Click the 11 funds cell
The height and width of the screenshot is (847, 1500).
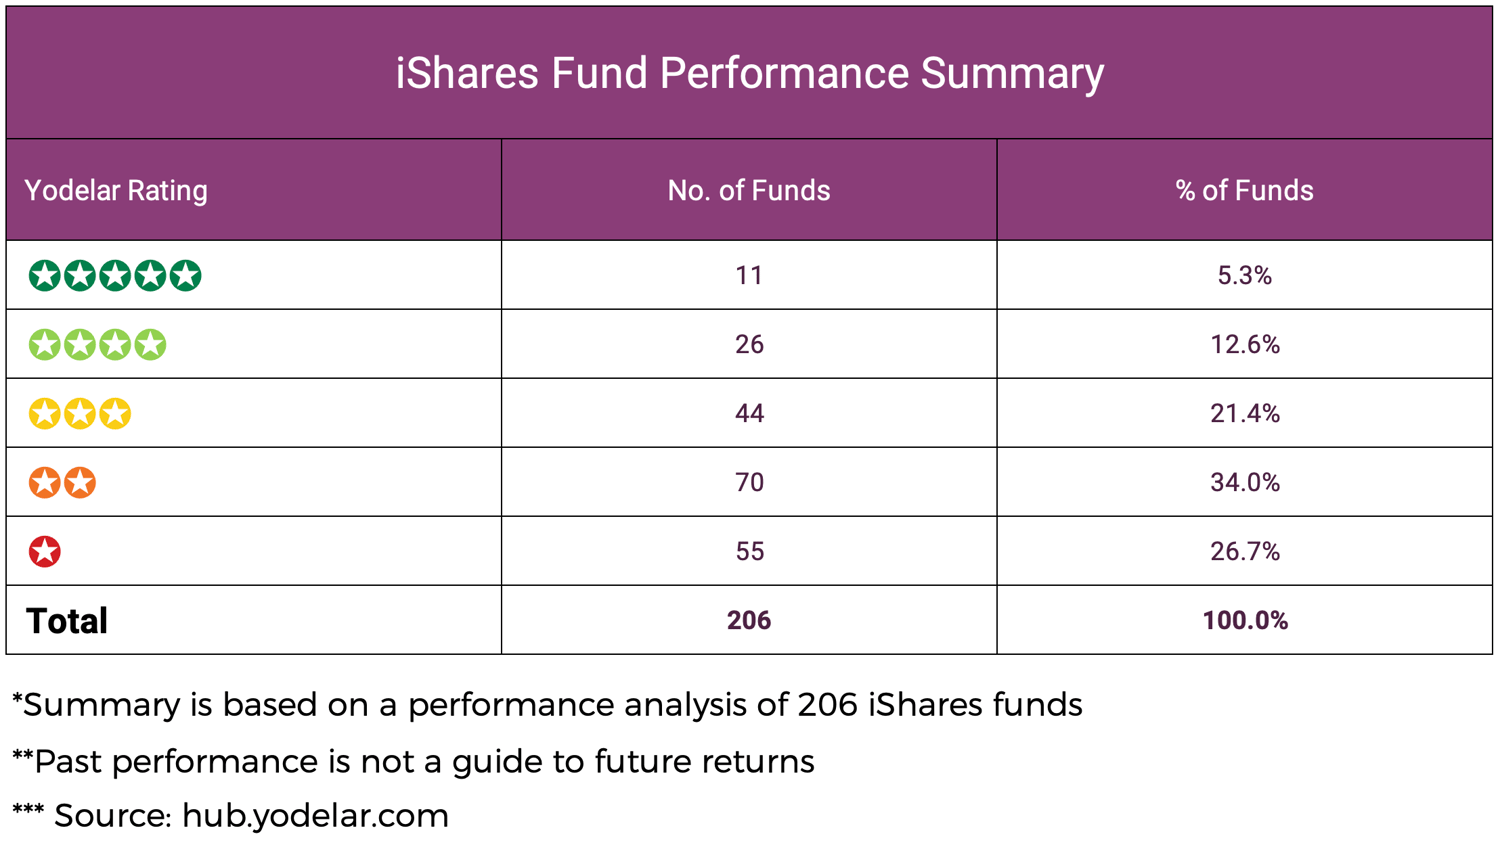tap(749, 275)
